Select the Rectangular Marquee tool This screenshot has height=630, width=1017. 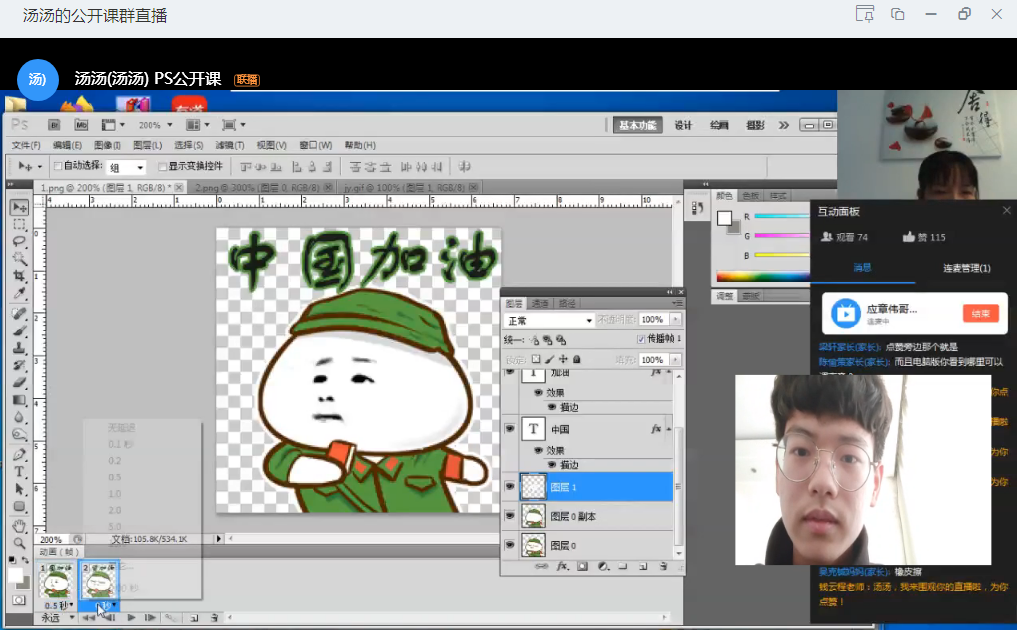[19, 224]
